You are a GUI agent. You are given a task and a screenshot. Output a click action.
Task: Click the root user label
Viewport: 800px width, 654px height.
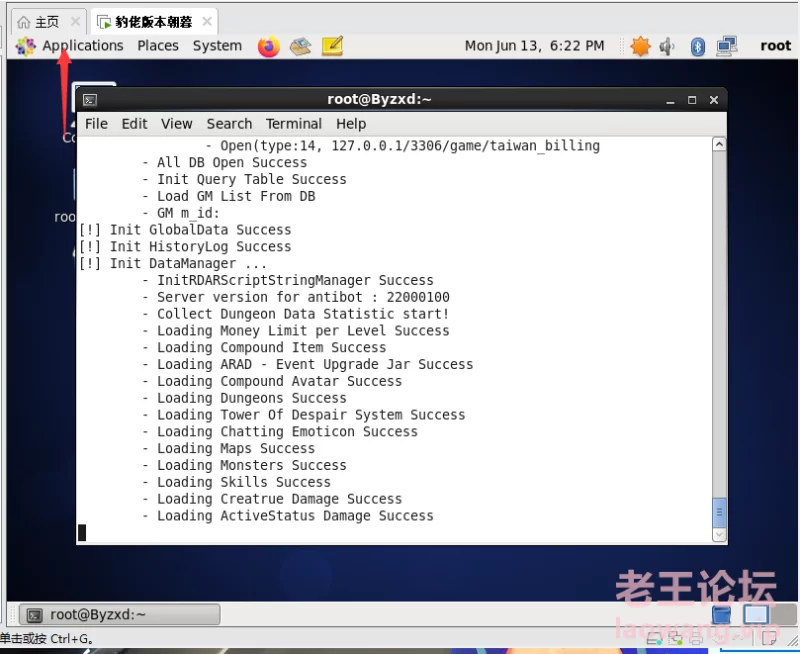(x=775, y=46)
